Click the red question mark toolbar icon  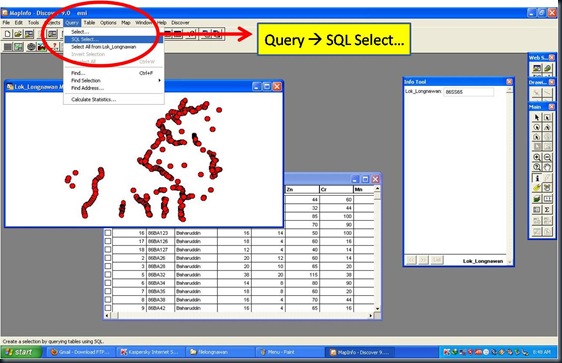tap(54, 47)
